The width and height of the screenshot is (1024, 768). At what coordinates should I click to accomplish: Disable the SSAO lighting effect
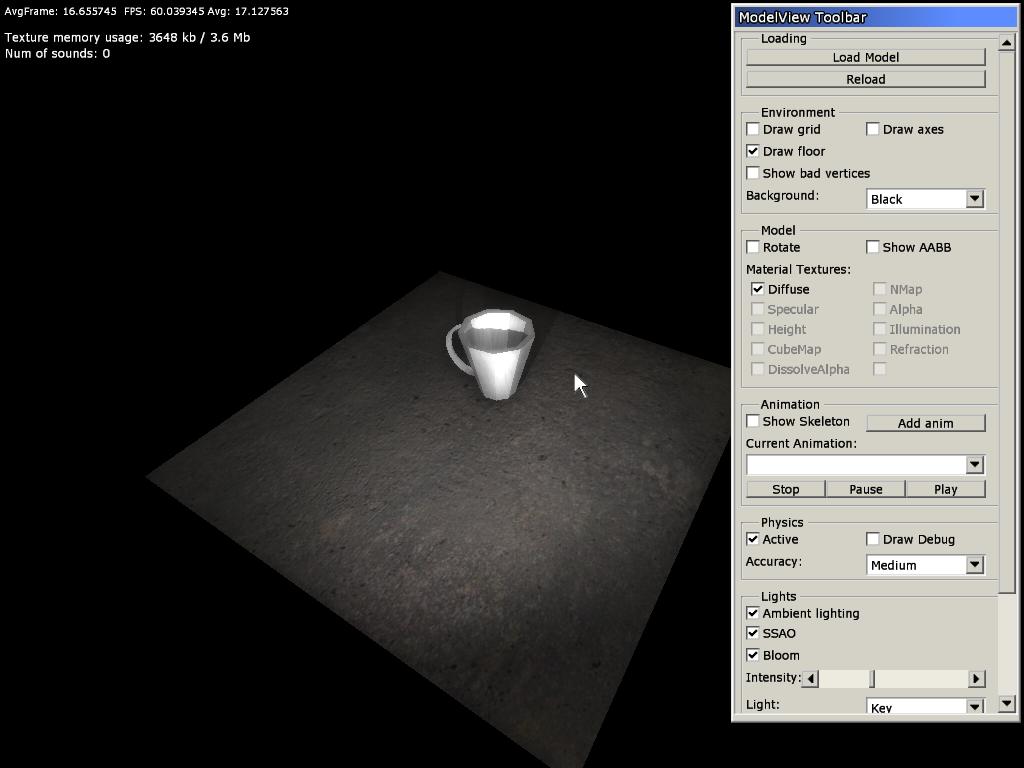[753, 633]
